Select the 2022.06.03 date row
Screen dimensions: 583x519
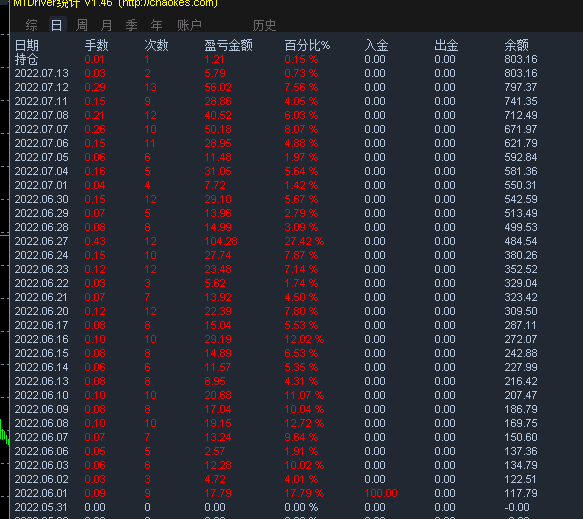point(42,465)
